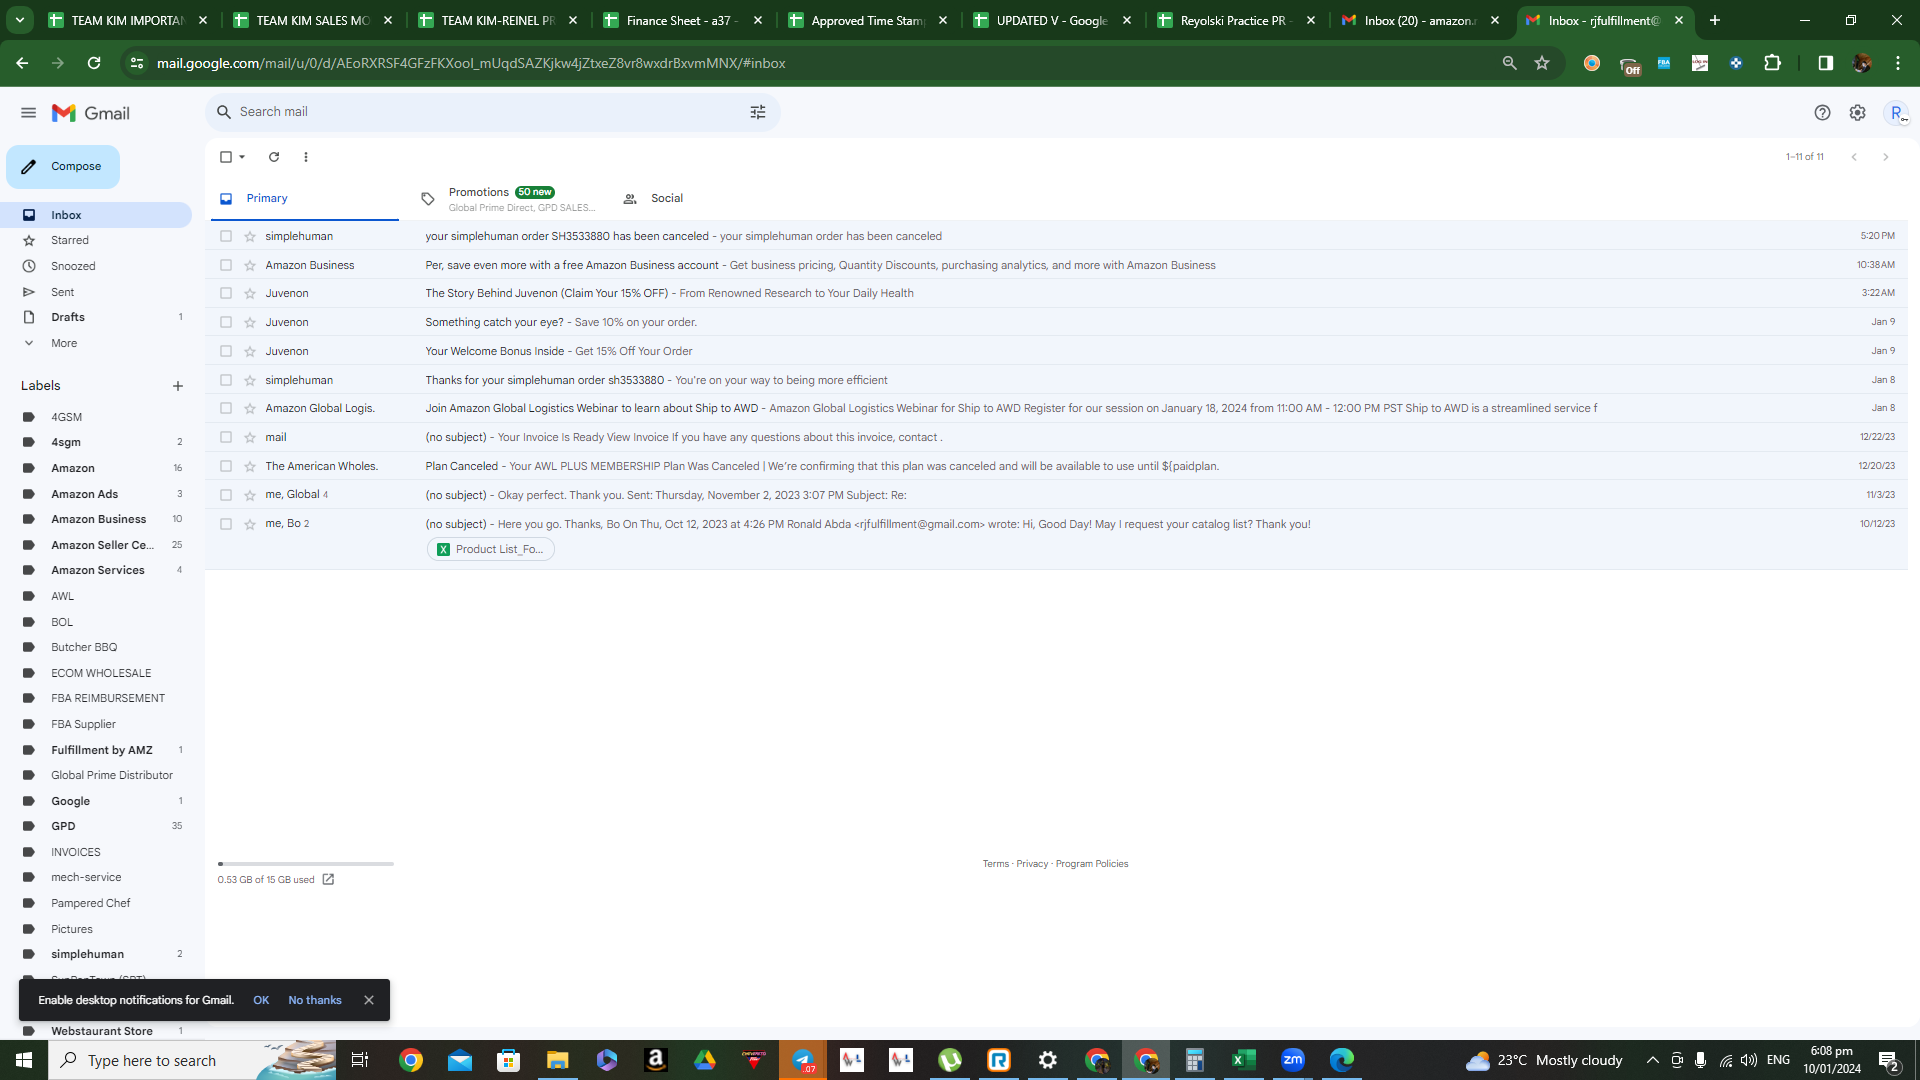
Task: Open the FBA REIMBURSEMENT label
Action: pyautogui.click(x=108, y=698)
